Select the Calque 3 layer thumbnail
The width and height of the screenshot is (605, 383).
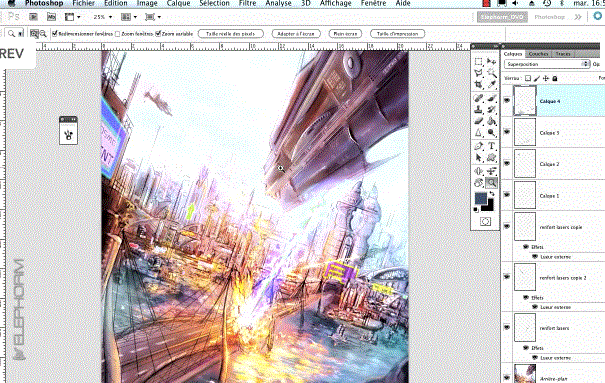(x=525, y=132)
